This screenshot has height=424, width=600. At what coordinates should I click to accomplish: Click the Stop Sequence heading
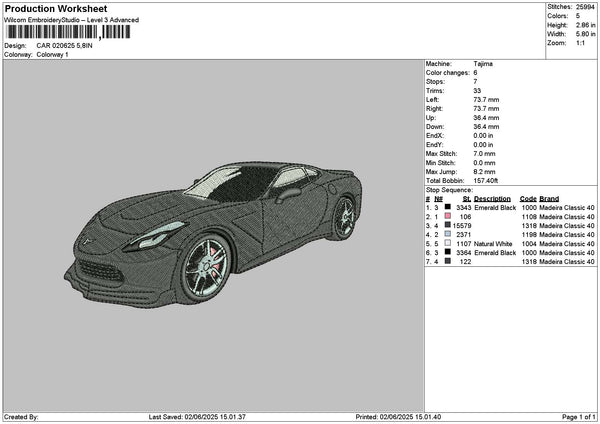[449, 190]
